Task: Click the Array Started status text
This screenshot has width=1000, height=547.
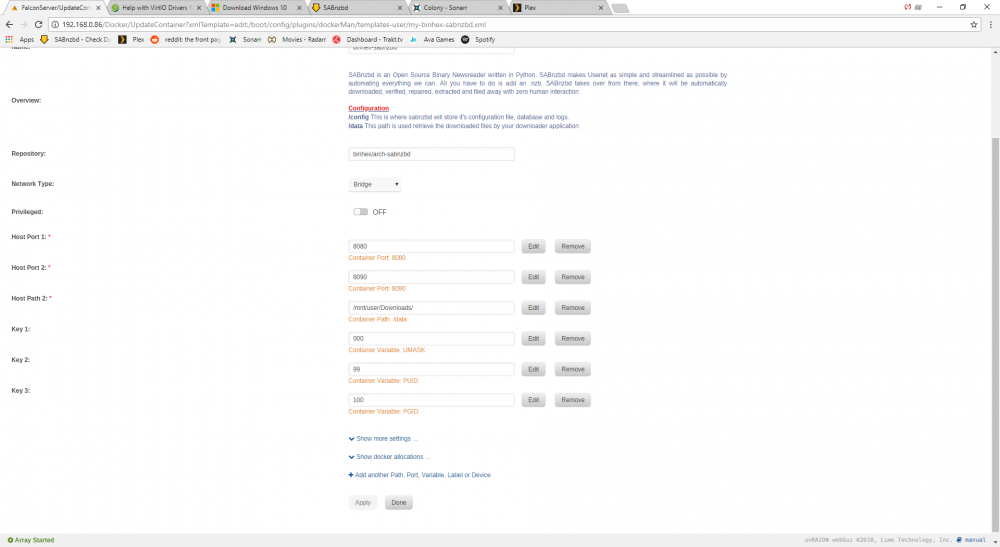Action: [31, 540]
